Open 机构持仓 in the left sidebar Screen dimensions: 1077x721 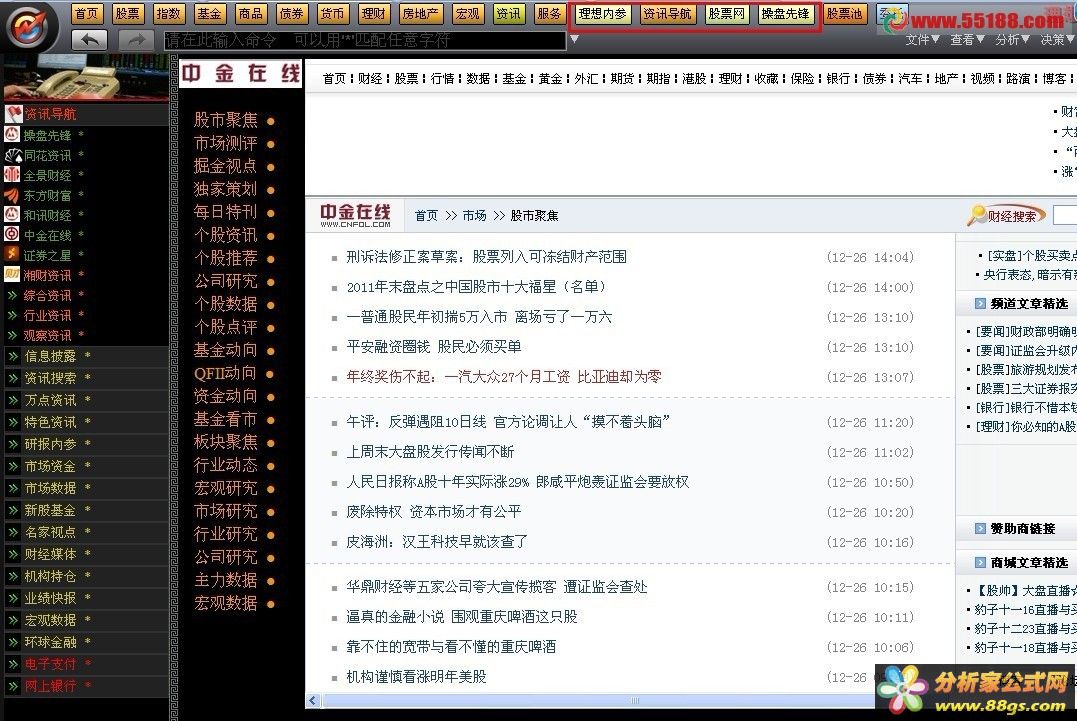click(x=50, y=576)
